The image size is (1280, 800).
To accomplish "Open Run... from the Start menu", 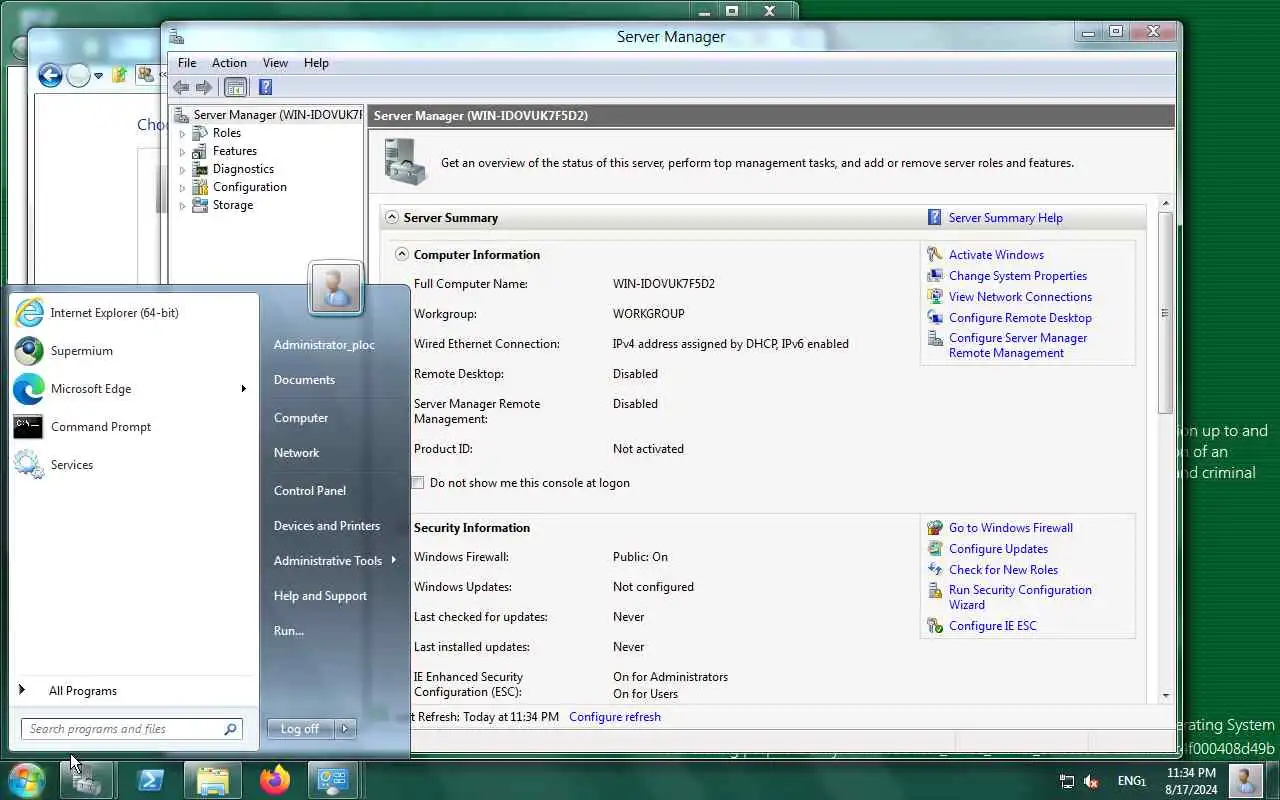I will coord(289,631).
